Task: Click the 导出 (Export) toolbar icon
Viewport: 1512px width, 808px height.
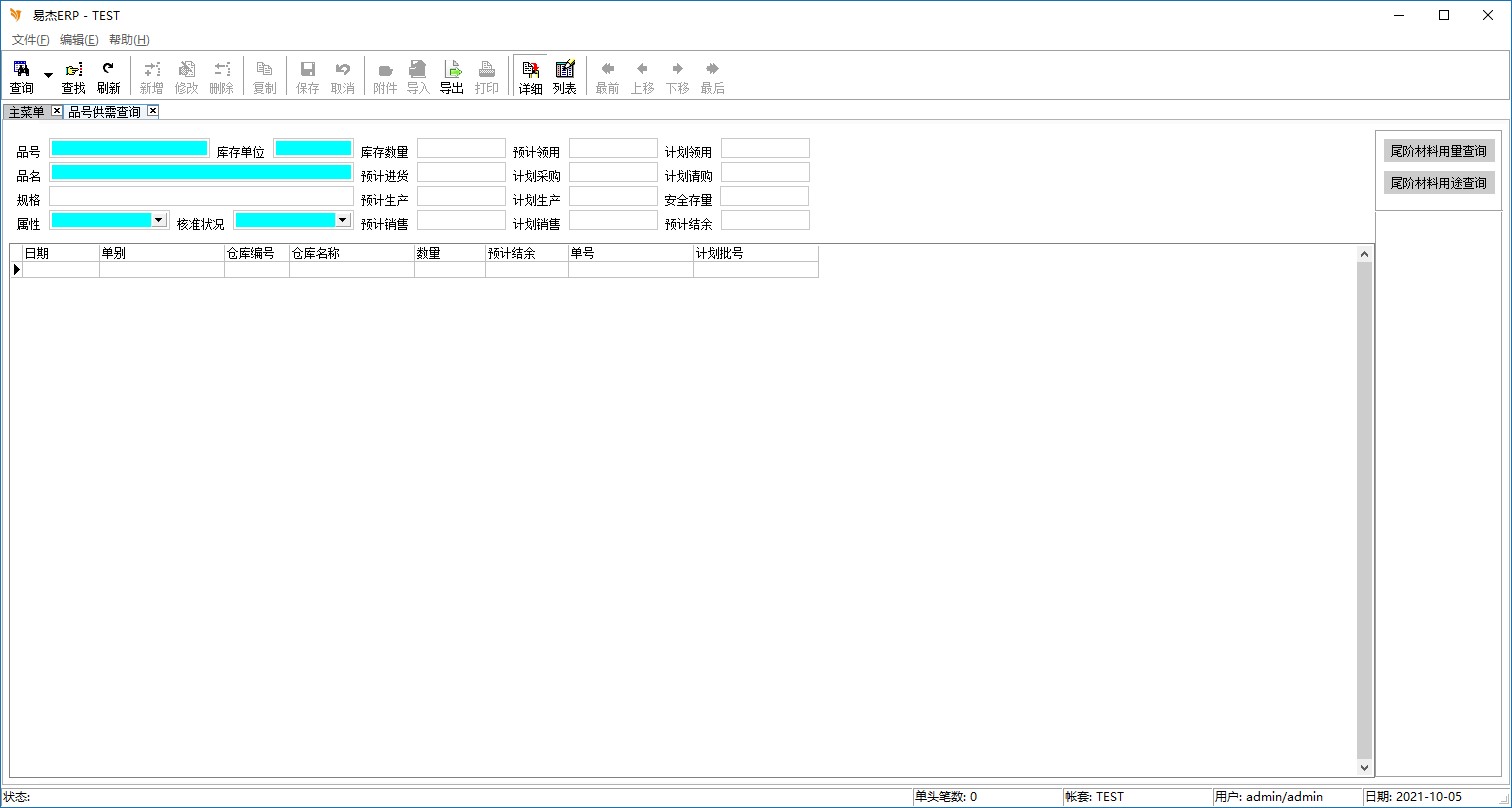Action: [452, 76]
